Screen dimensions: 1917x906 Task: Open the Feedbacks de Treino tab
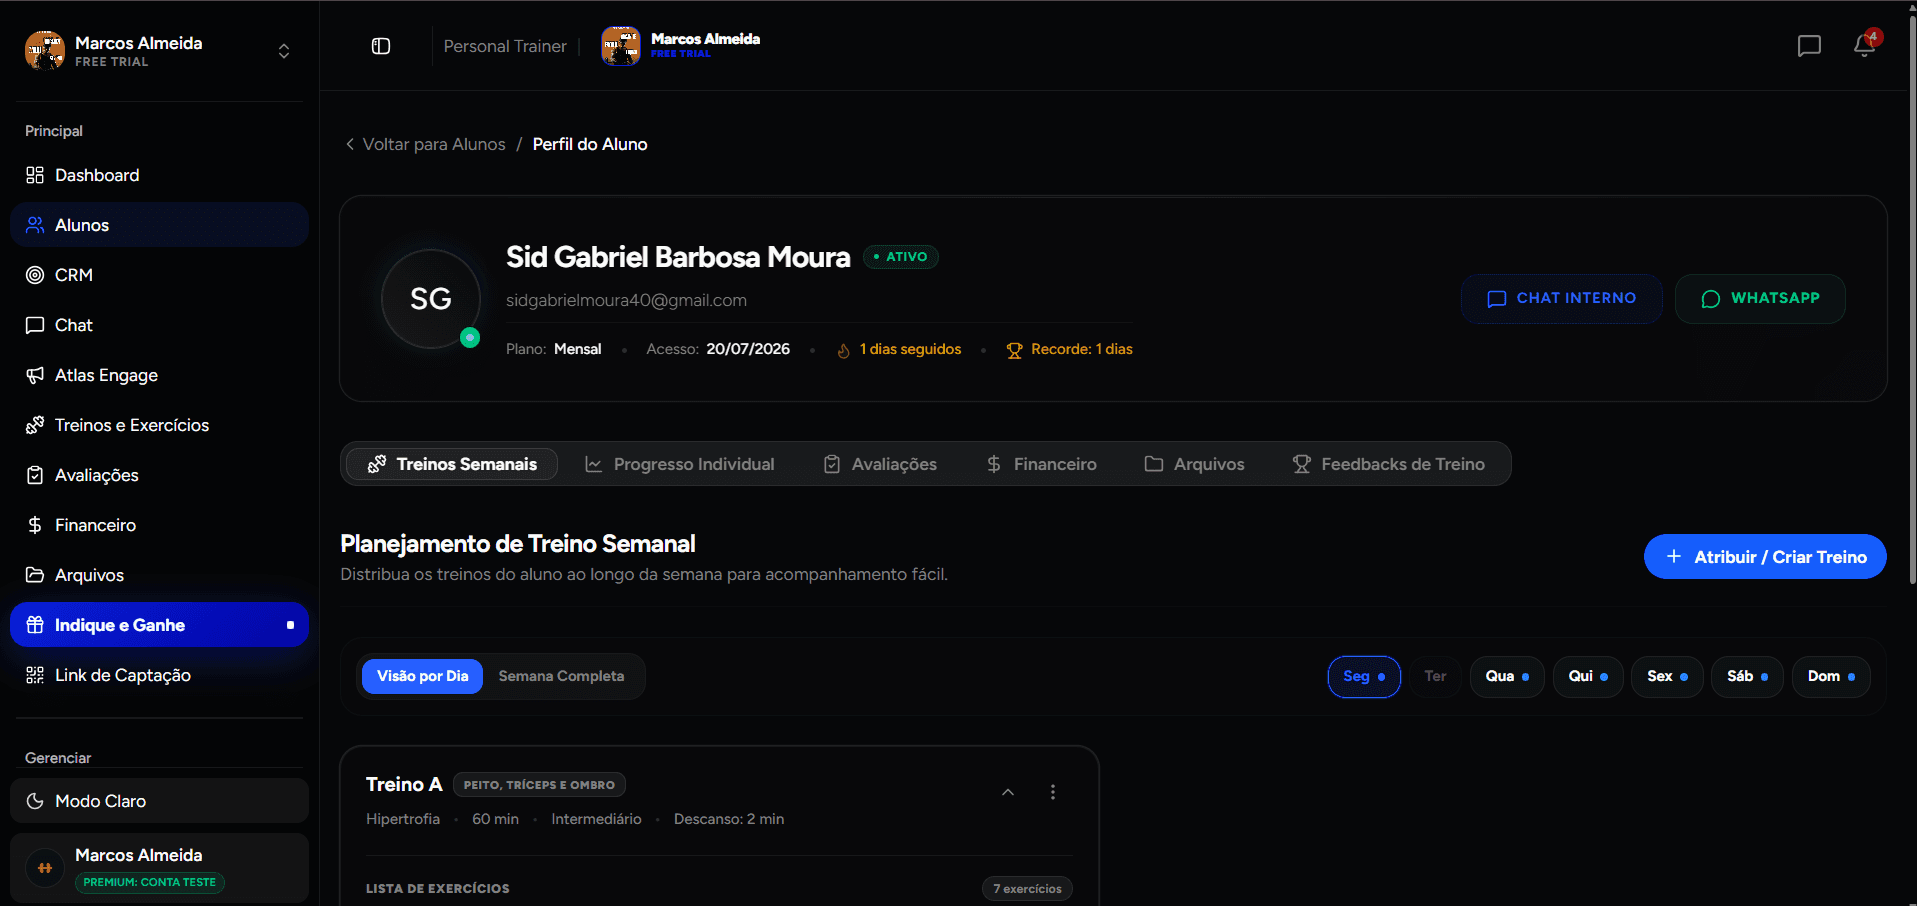click(x=1389, y=464)
